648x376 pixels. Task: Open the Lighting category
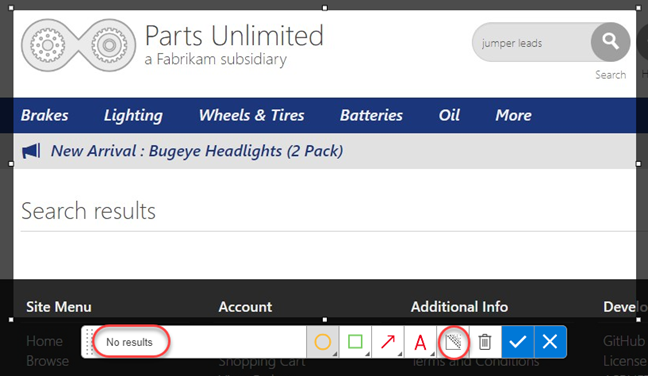point(133,116)
